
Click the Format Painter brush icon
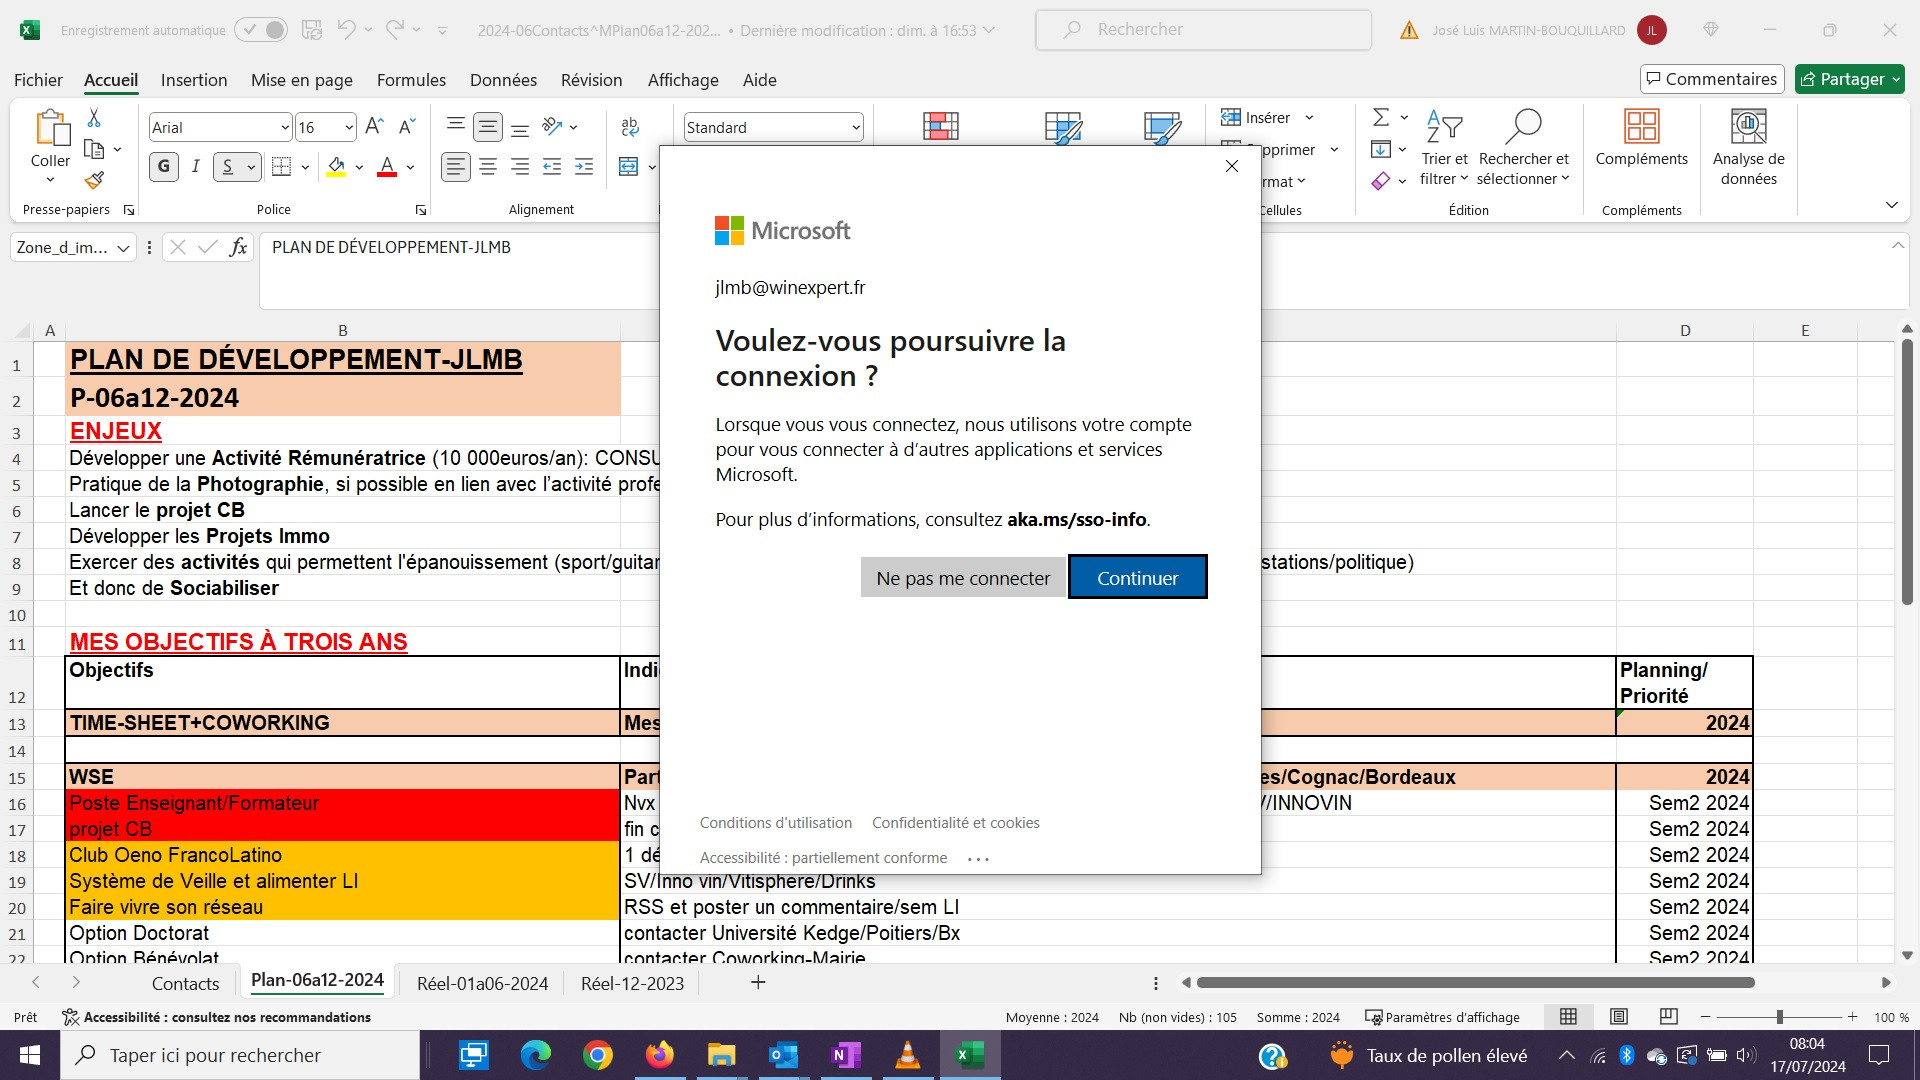click(x=94, y=180)
